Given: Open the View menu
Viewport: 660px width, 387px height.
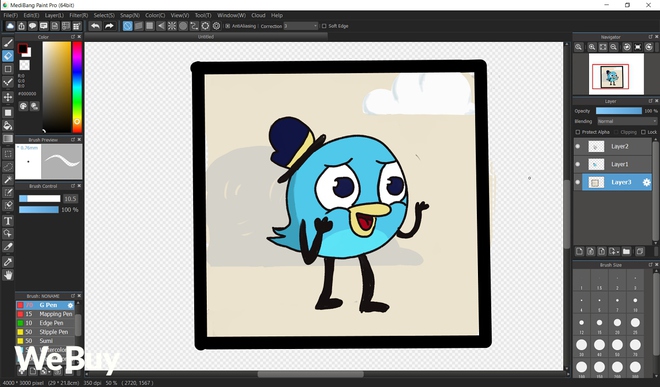Looking at the screenshot, I should [180, 15].
